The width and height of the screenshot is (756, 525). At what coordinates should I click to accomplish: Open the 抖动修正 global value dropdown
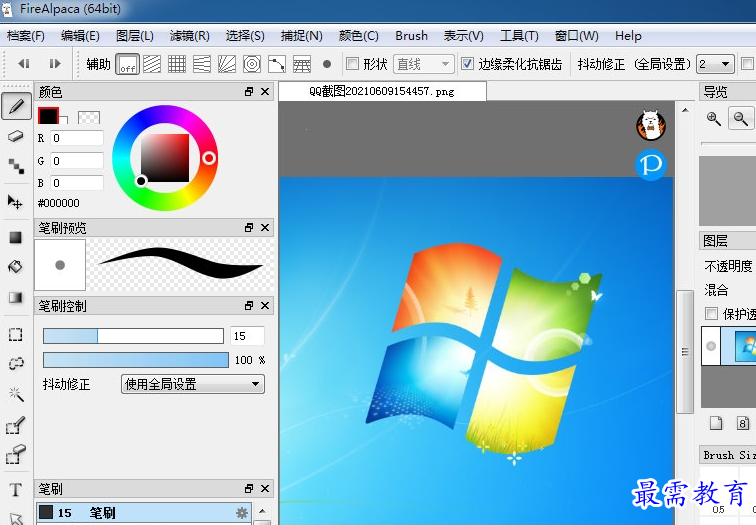coord(716,64)
